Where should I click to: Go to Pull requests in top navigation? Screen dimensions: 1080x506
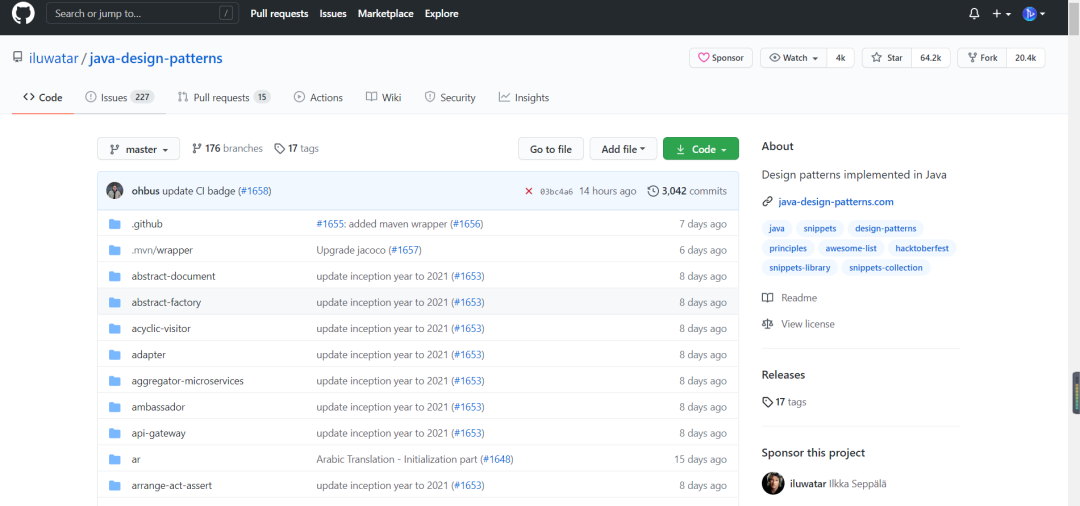point(280,14)
